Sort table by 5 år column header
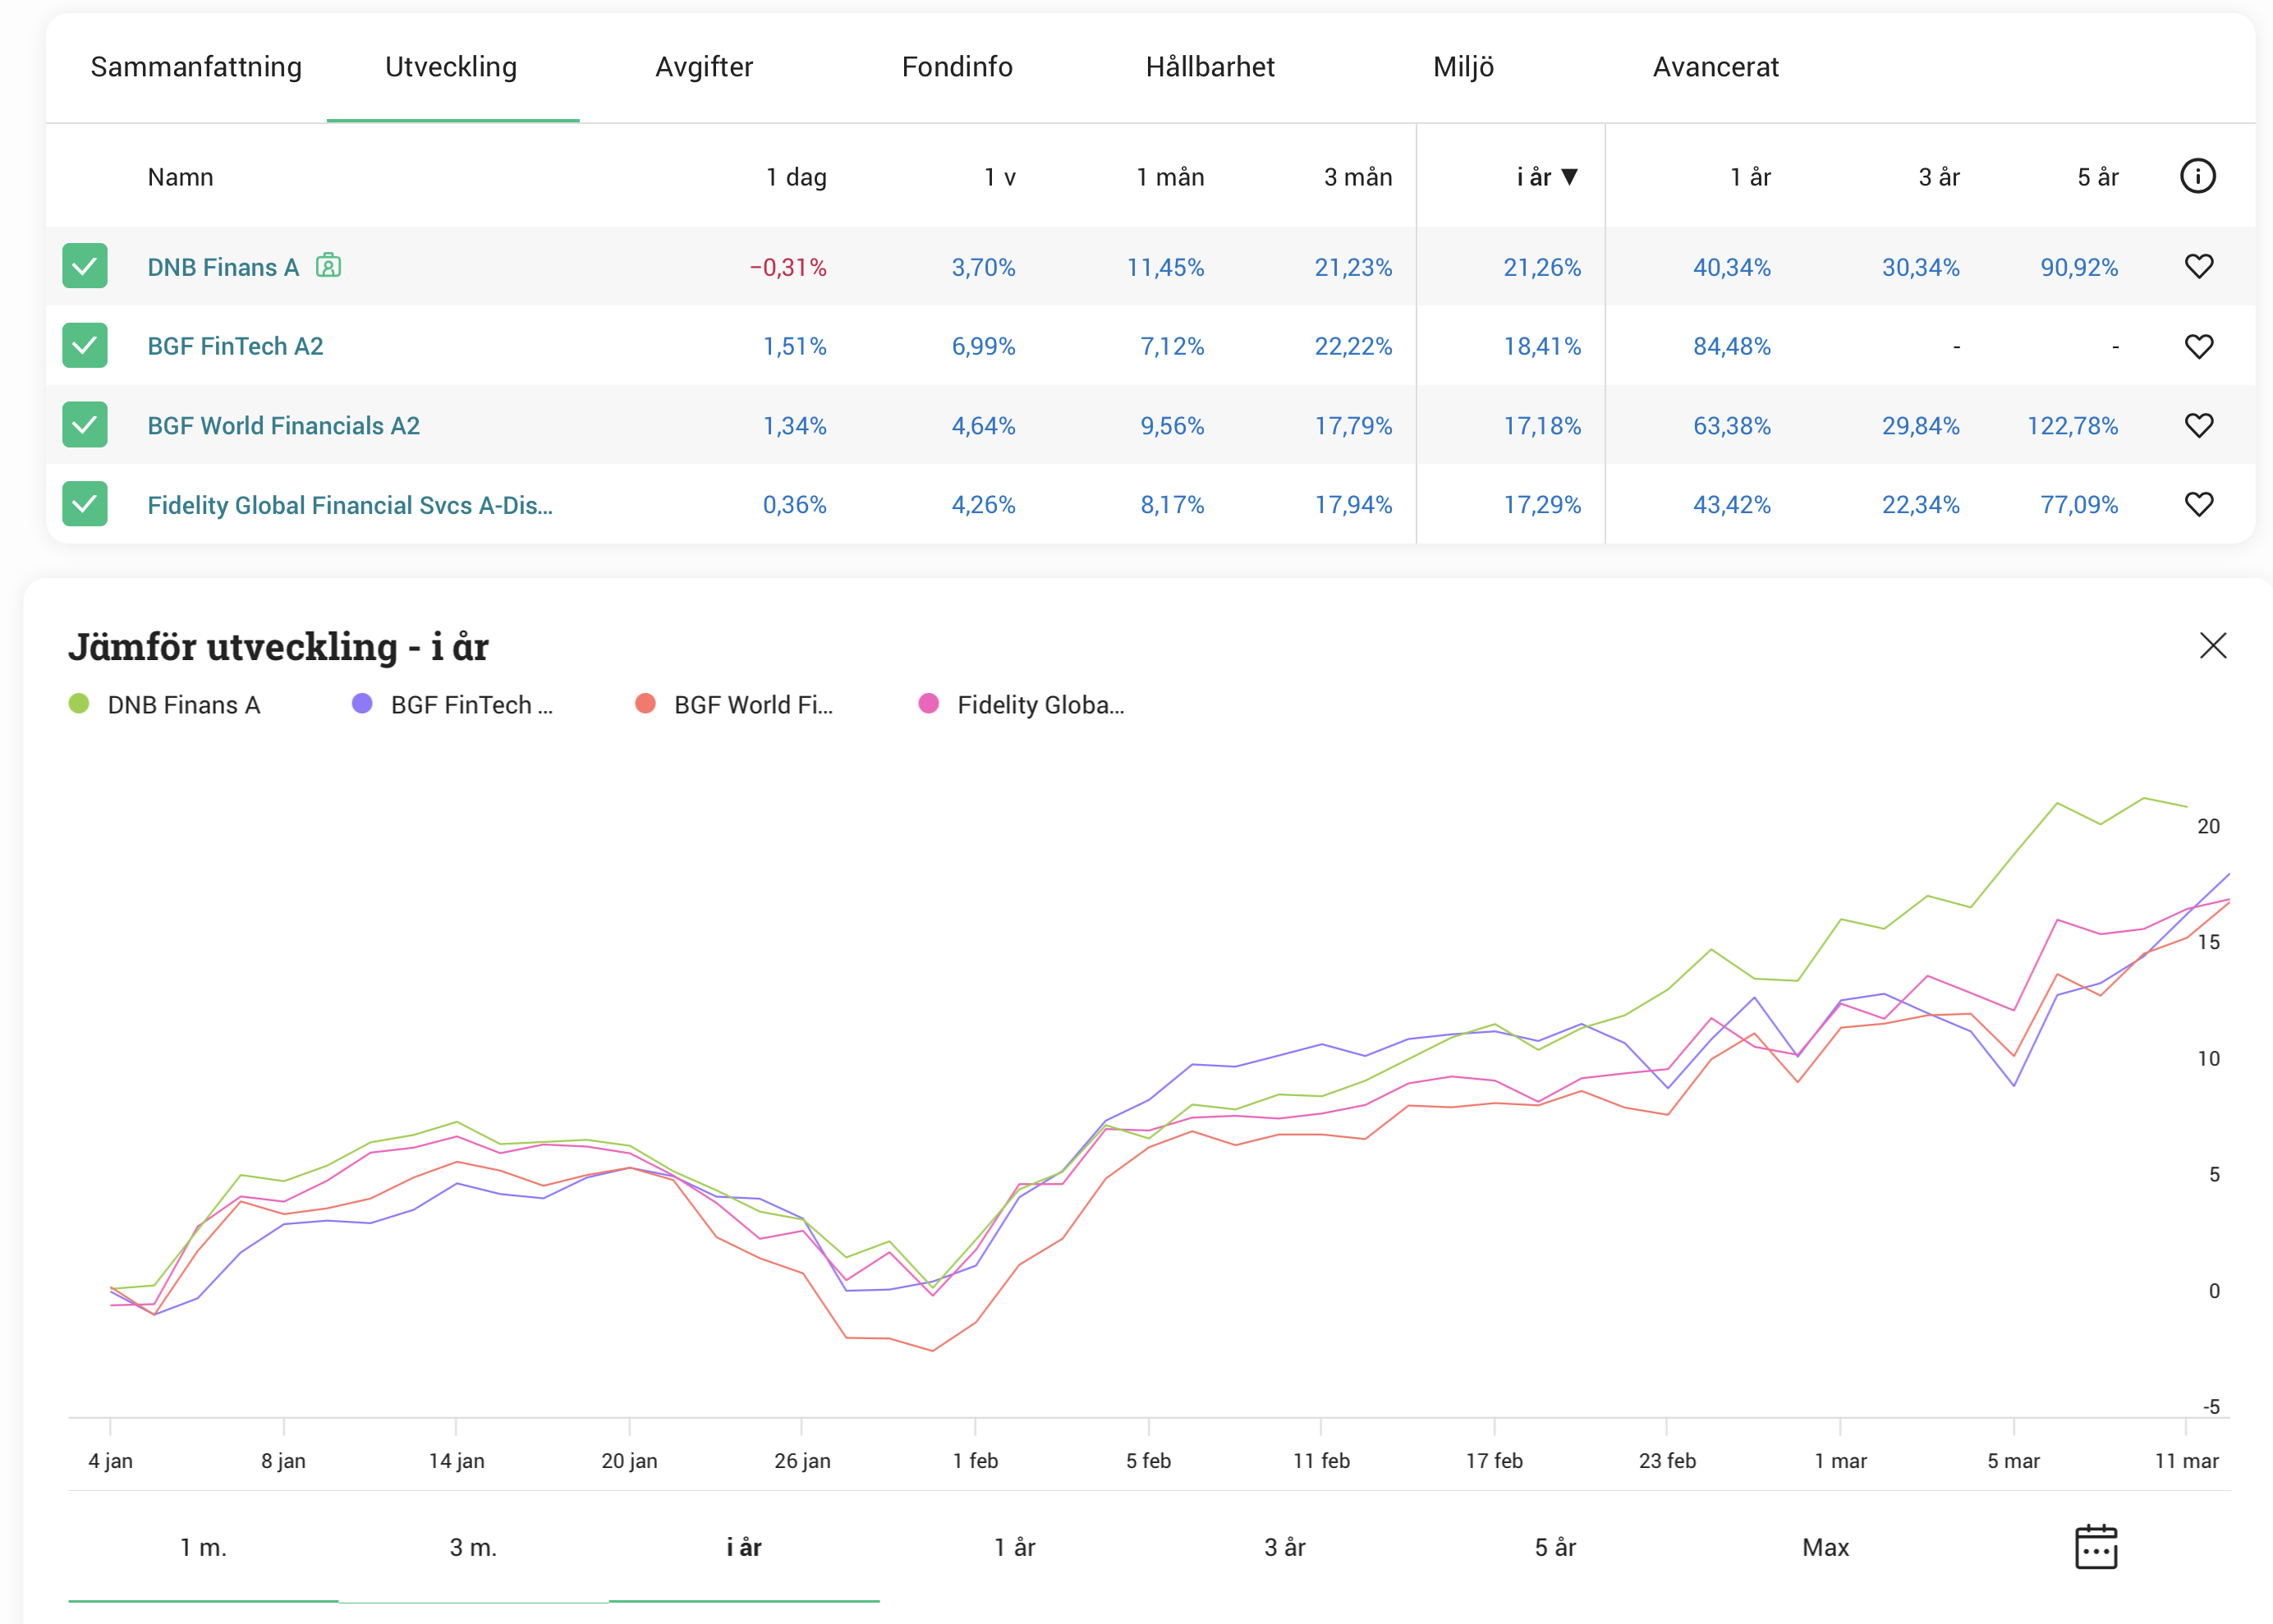The width and height of the screenshot is (2273, 1624). click(x=2098, y=177)
